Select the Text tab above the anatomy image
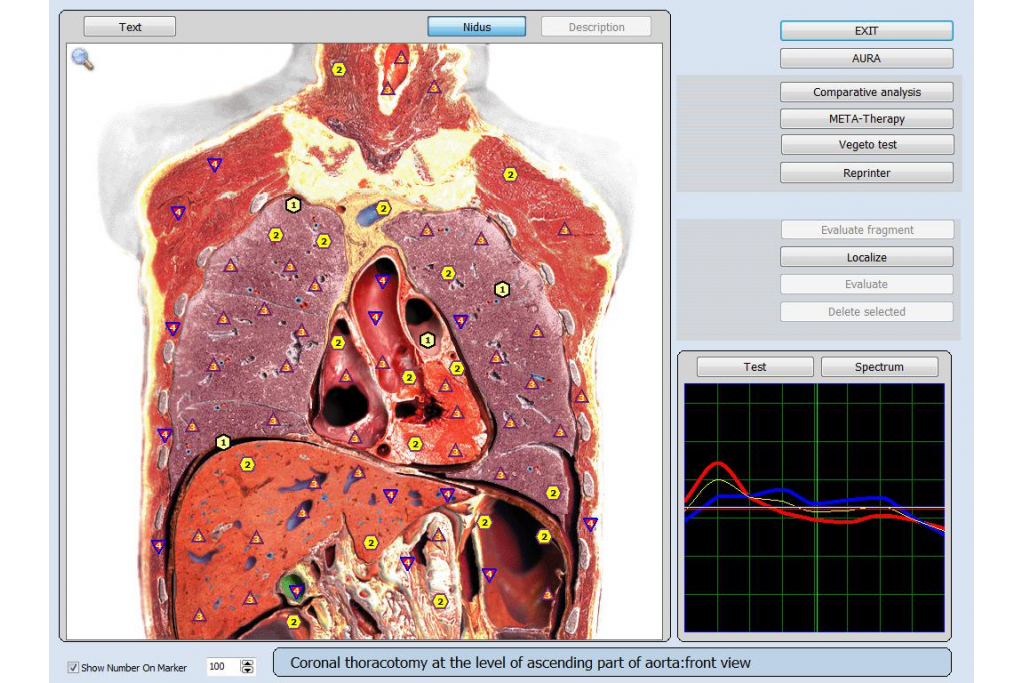Image resolution: width=1024 pixels, height=683 pixels. pyautogui.click(x=129, y=26)
